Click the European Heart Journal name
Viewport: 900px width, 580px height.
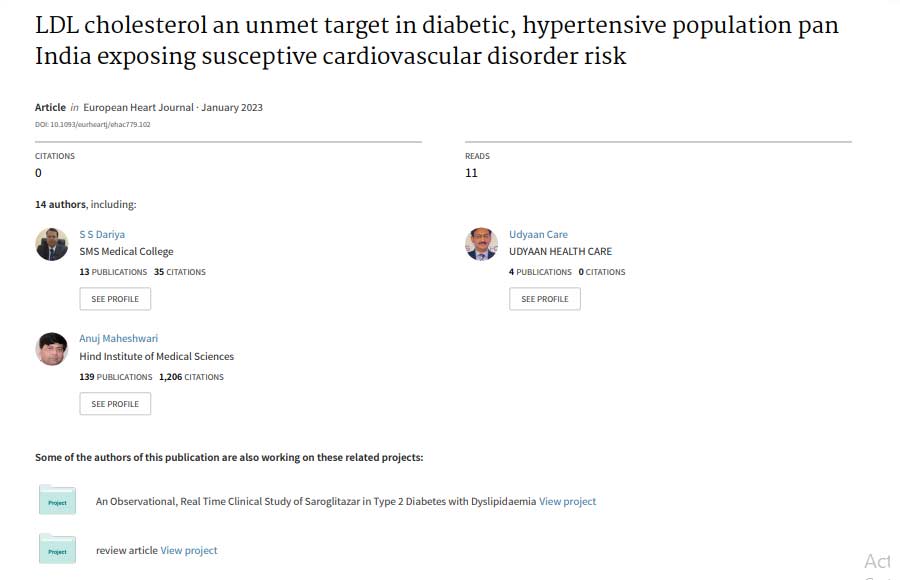tap(139, 108)
